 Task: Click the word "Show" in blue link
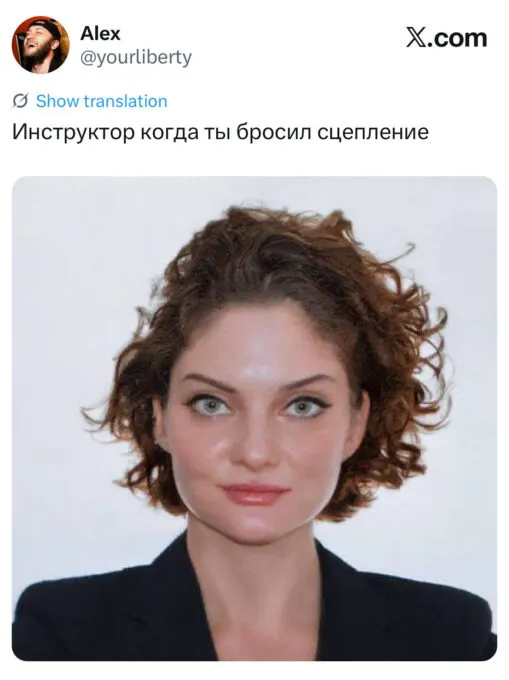[x=58, y=101]
